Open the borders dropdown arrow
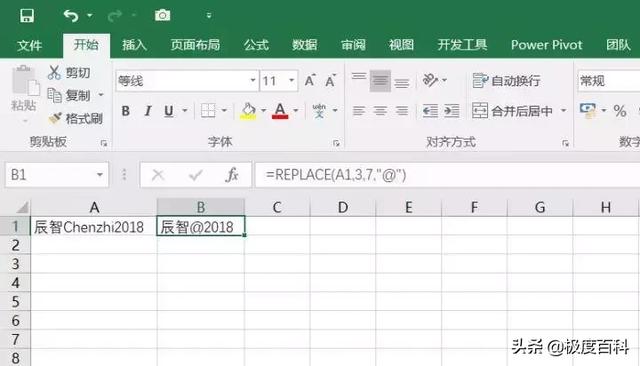Image resolution: width=640 pixels, height=366 pixels. coord(224,111)
